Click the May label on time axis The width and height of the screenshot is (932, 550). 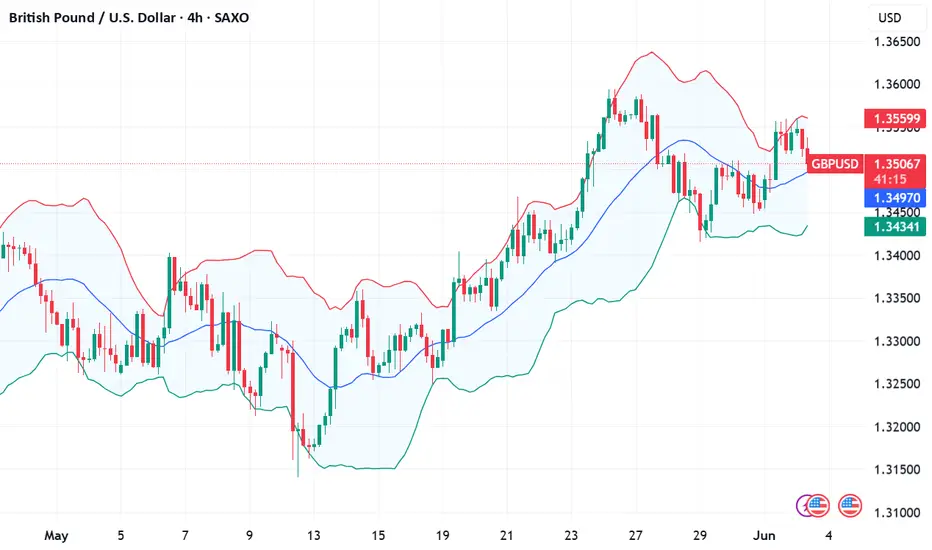56,536
